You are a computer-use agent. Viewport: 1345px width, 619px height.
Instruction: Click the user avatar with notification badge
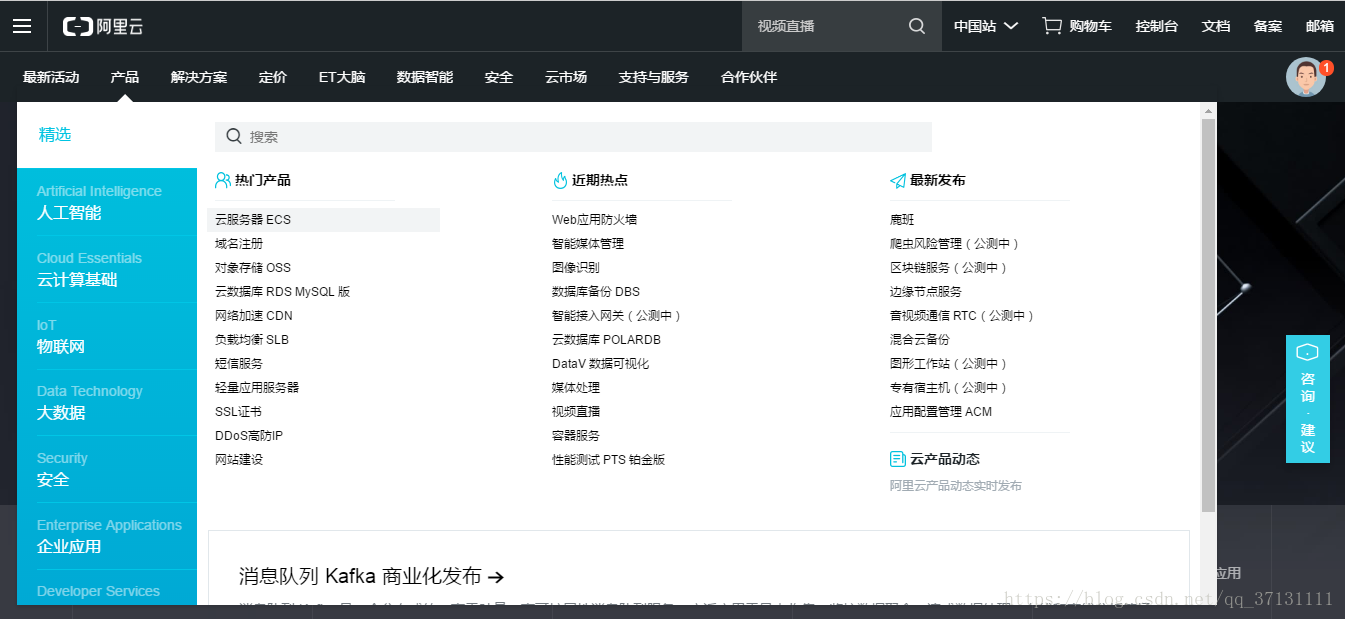[x=1307, y=77]
